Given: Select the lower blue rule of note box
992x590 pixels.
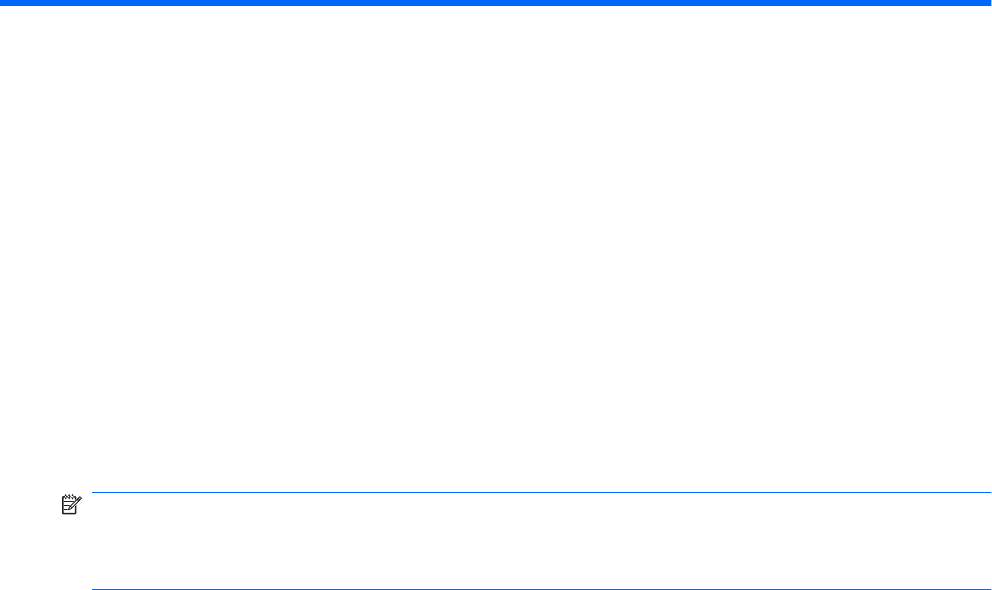Looking at the screenshot, I should coord(542,589).
